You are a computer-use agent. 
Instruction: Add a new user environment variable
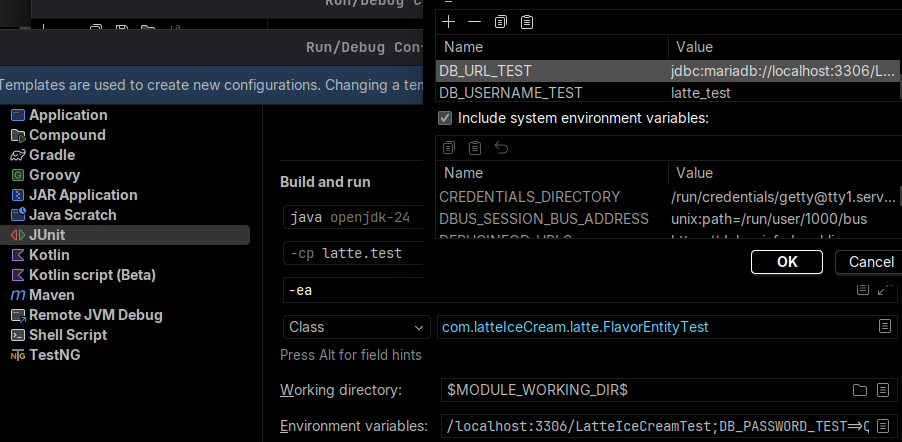448,22
